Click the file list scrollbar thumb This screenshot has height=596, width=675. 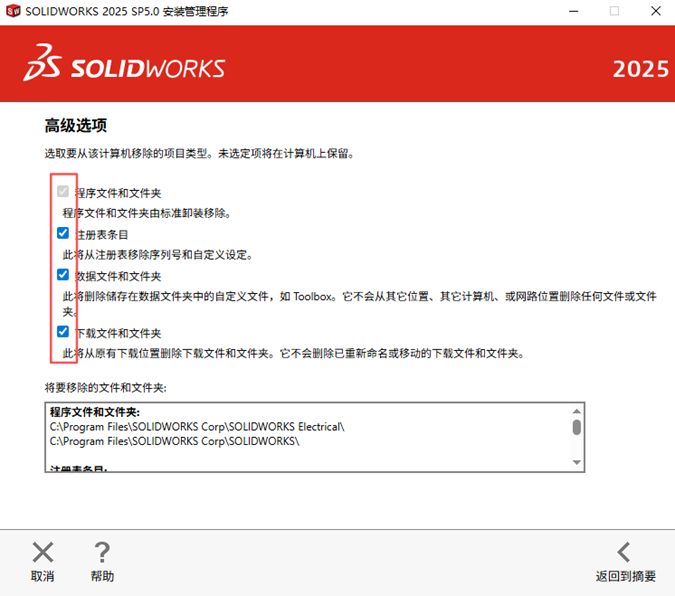577,427
